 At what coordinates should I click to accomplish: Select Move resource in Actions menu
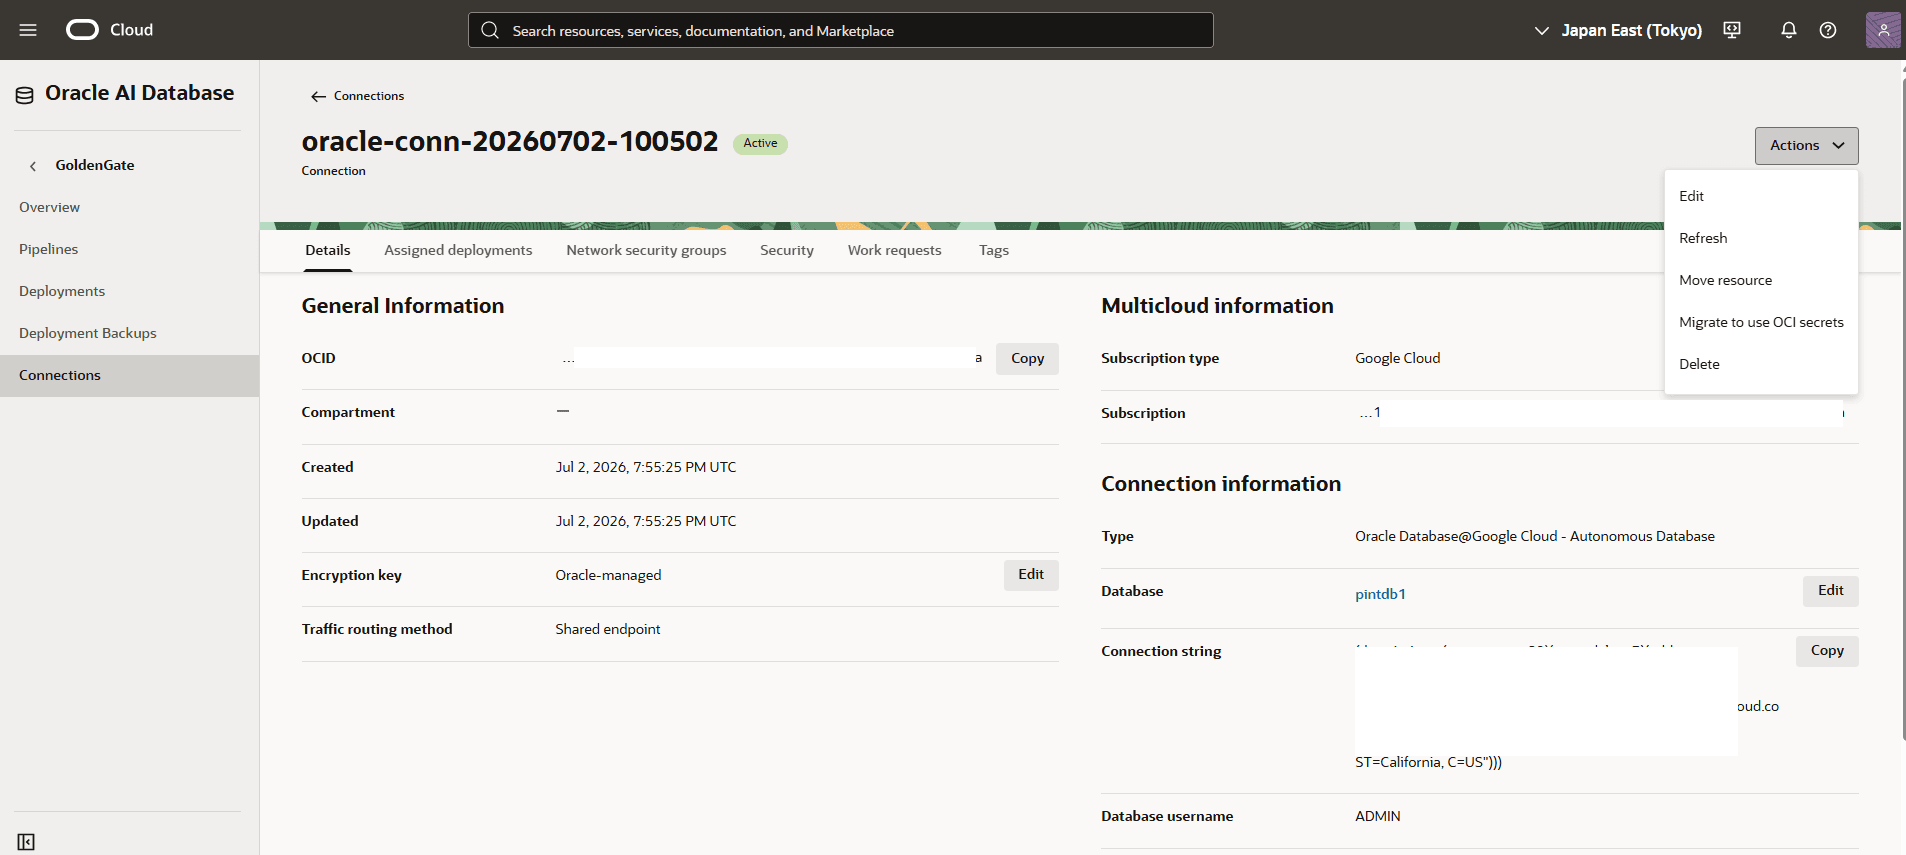[1761, 280]
